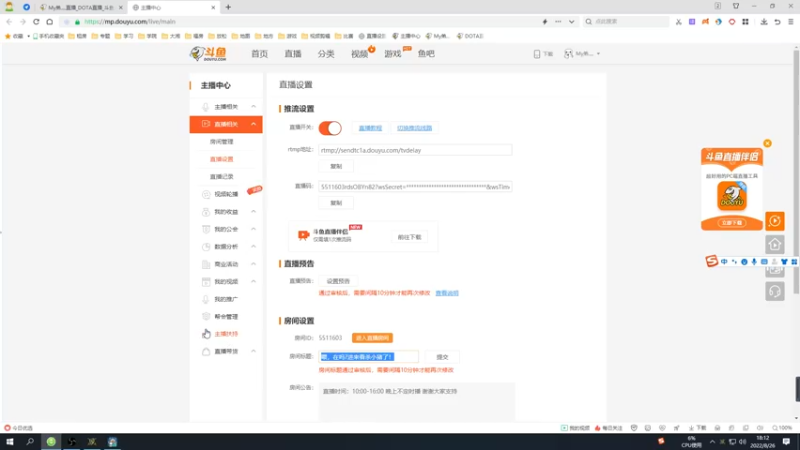The image size is (800, 450).
Task: Expand the 数据分析 sidebar section
Action: click(x=254, y=246)
